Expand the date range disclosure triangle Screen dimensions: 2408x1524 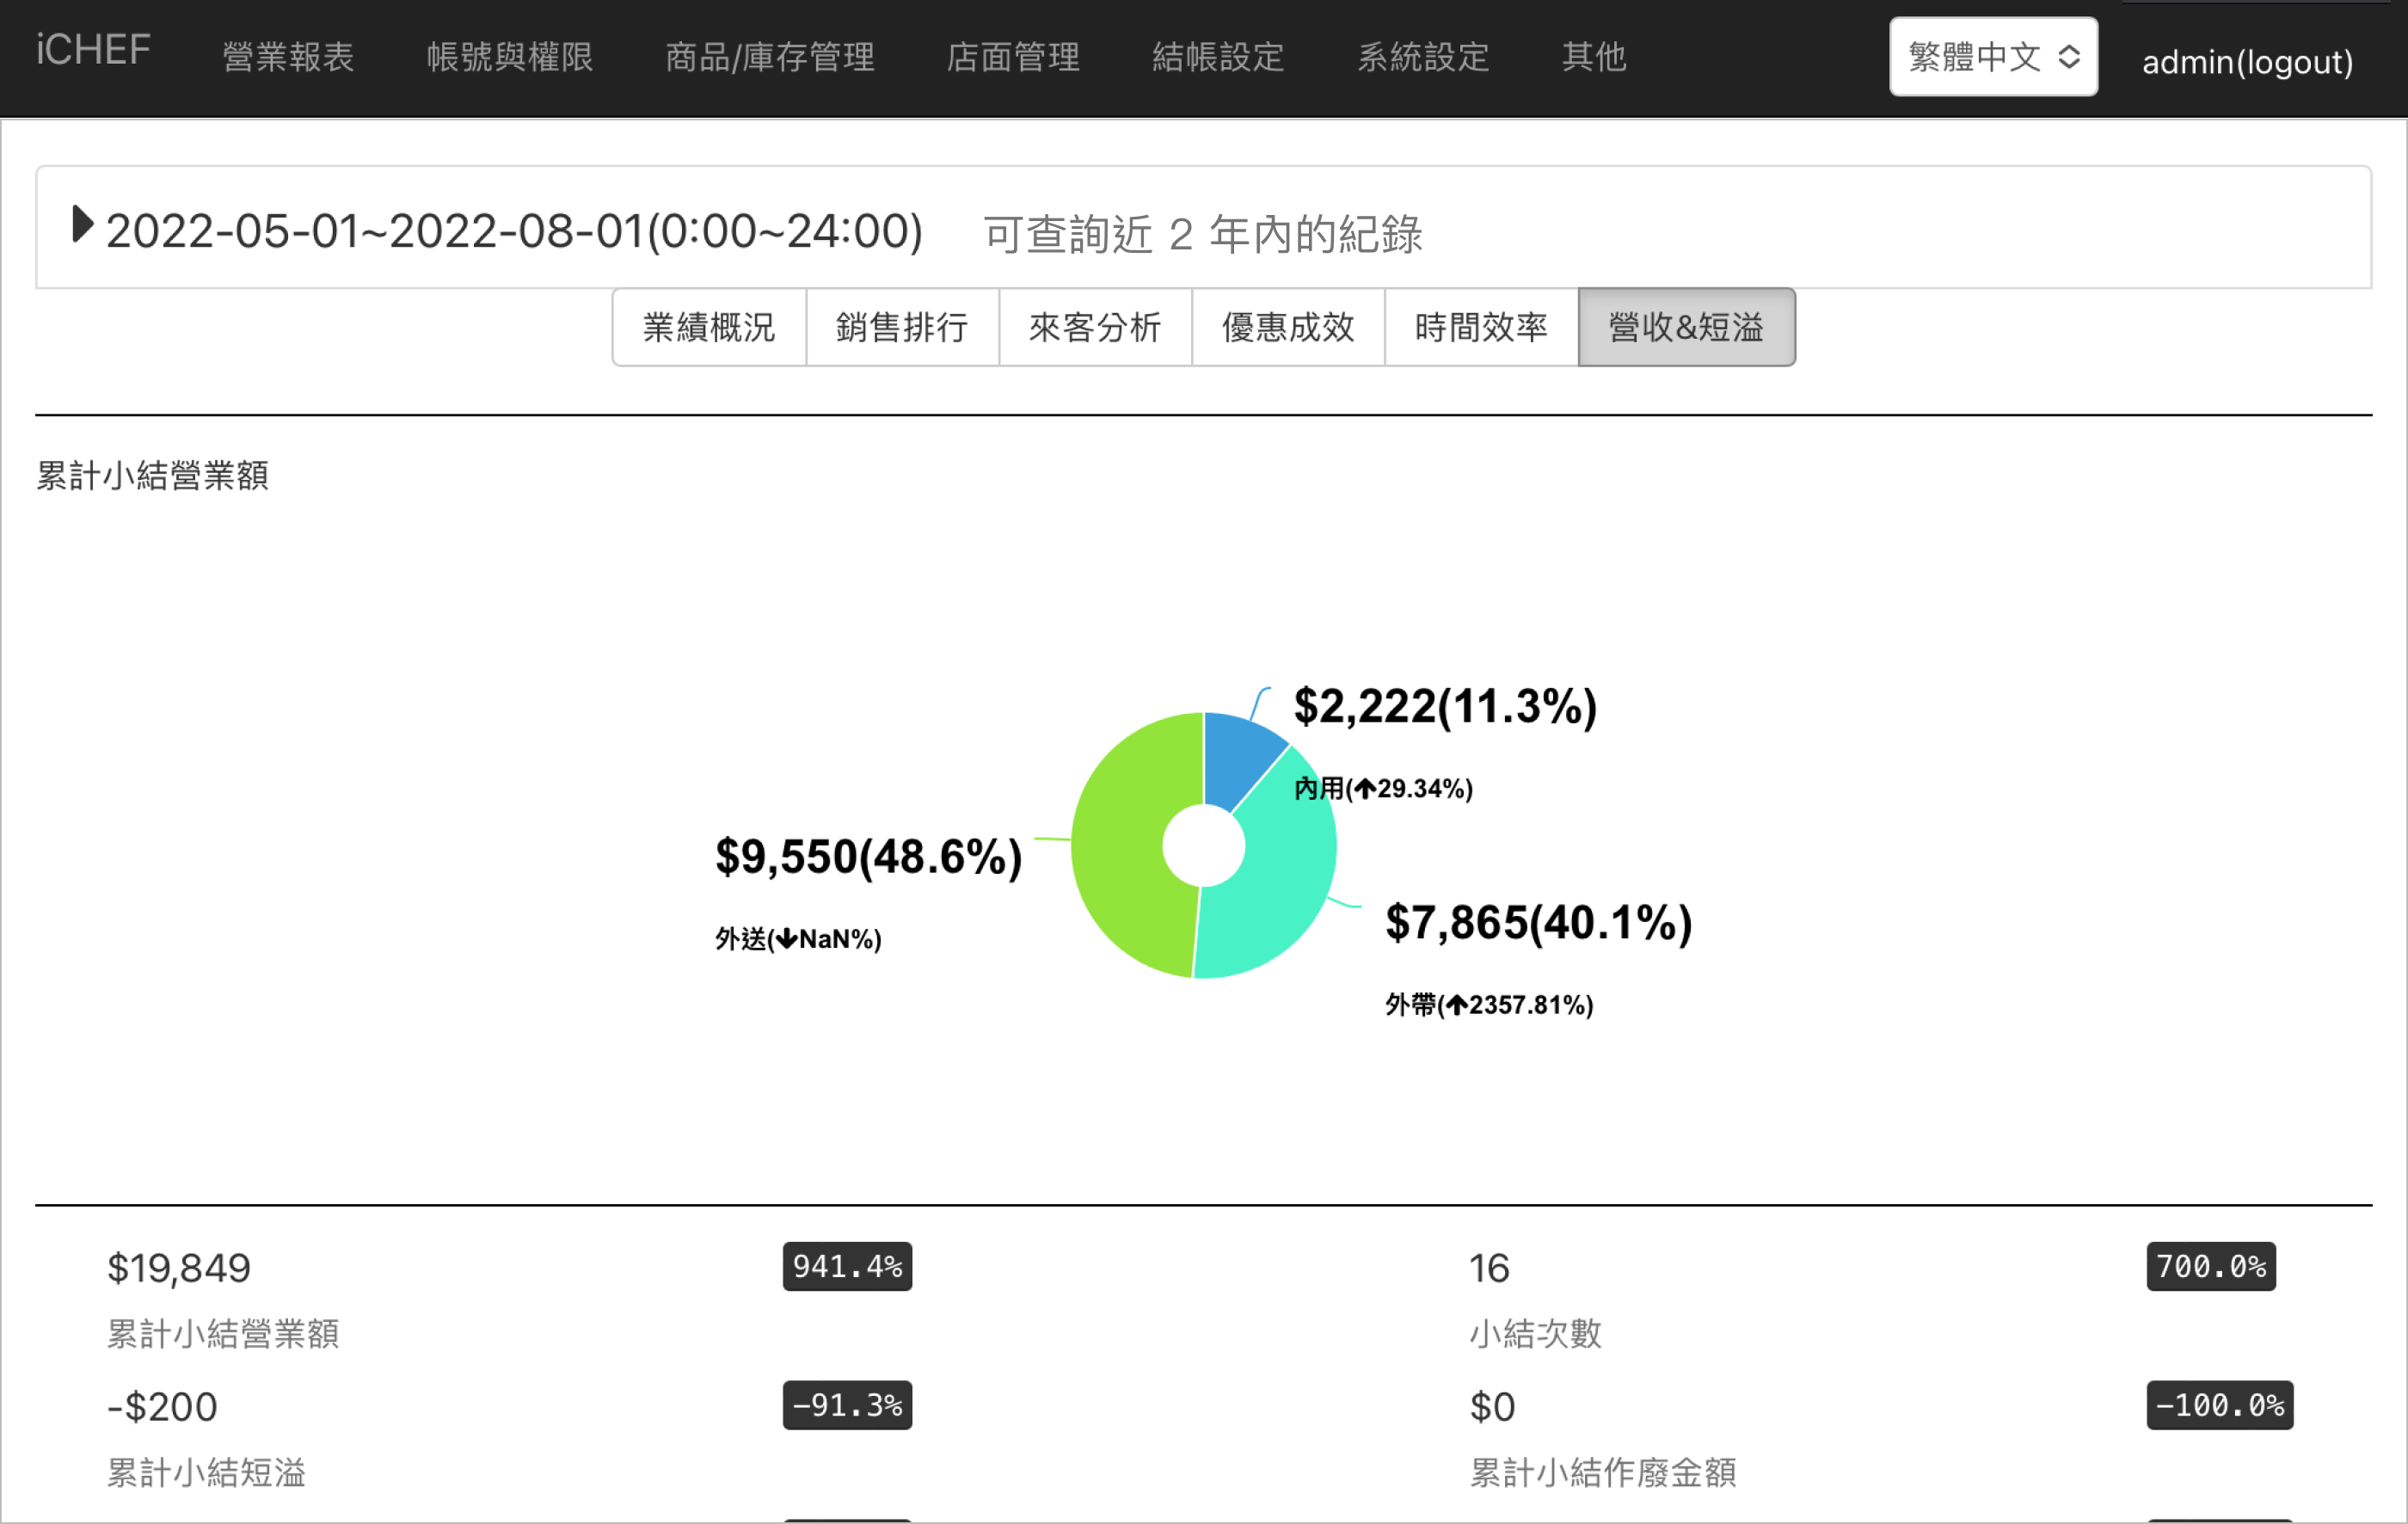(x=82, y=225)
